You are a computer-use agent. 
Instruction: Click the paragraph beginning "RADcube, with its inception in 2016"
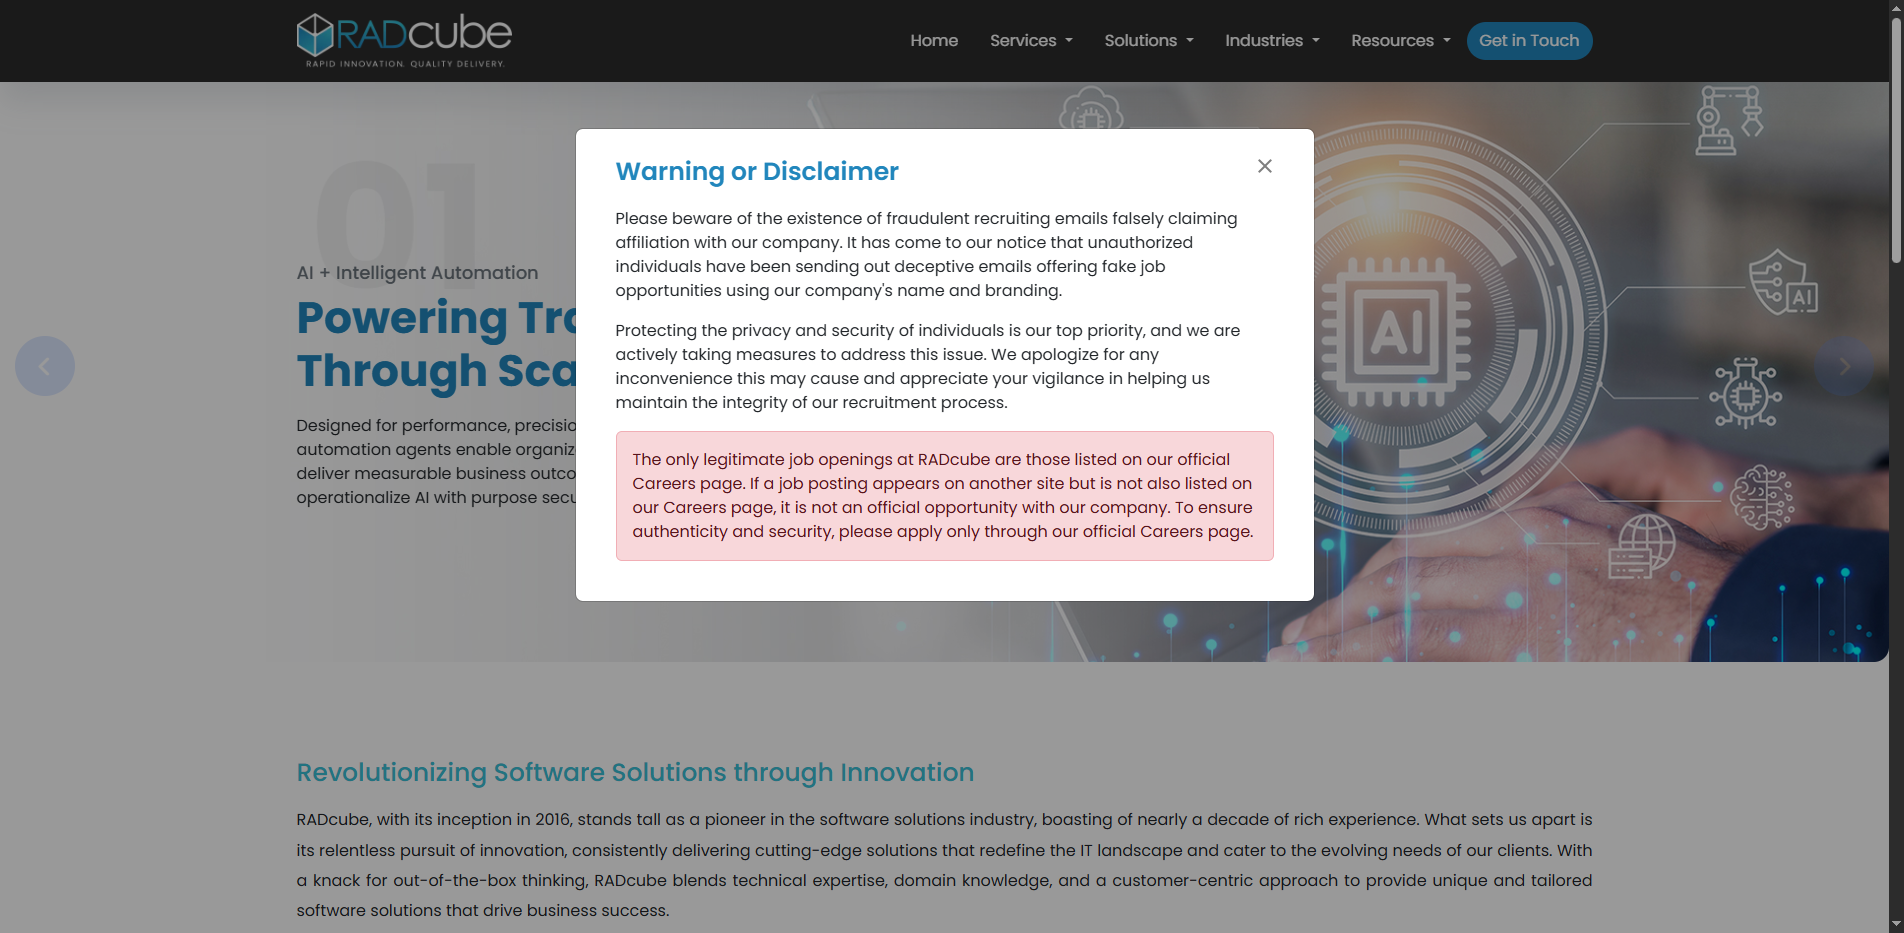(944, 865)
